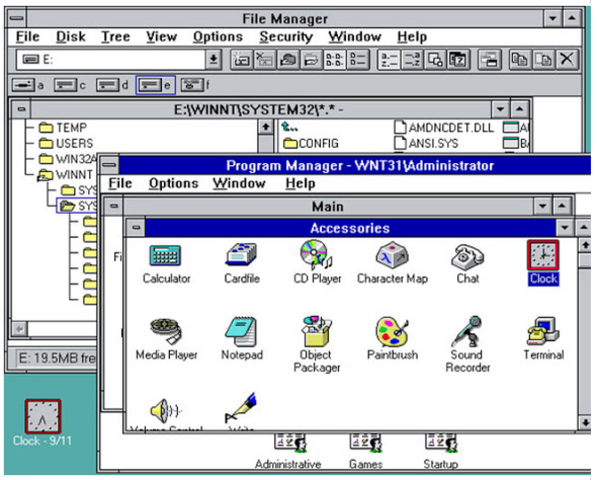Open File Manager's Tree menu

pyautogui.click(x=115, y=37)
